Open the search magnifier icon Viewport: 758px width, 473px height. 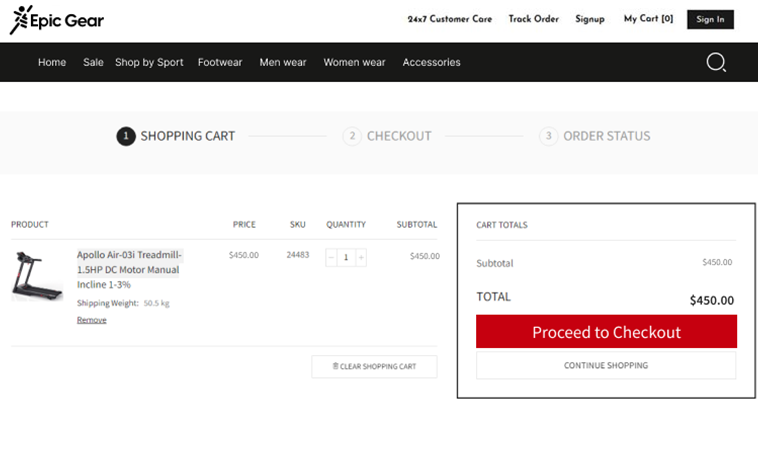(716, 62)
